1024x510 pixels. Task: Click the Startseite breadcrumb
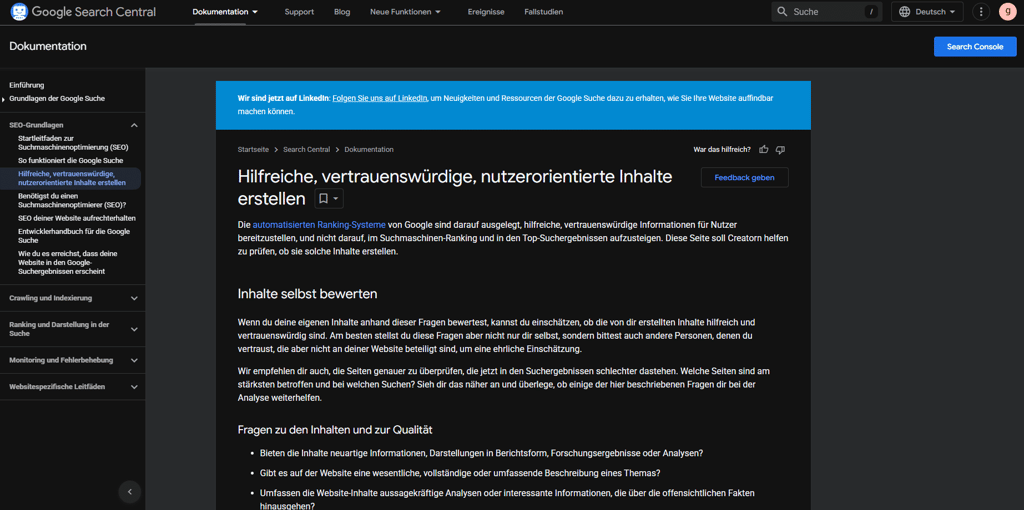253,150
